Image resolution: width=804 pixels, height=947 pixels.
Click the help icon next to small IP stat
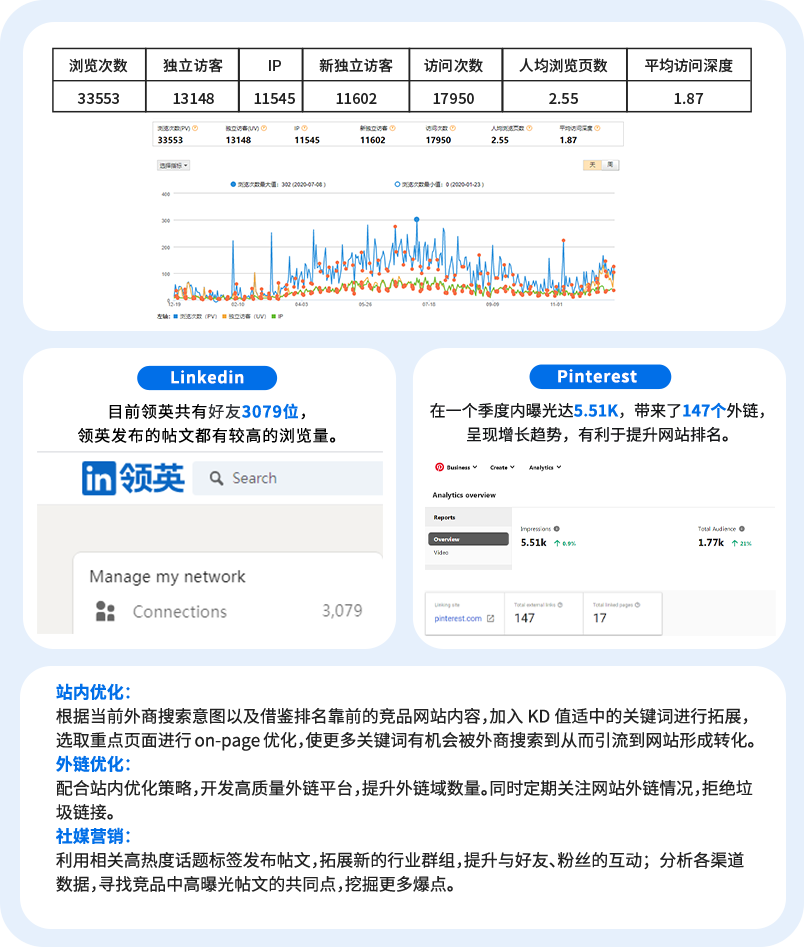coord(304,128)
